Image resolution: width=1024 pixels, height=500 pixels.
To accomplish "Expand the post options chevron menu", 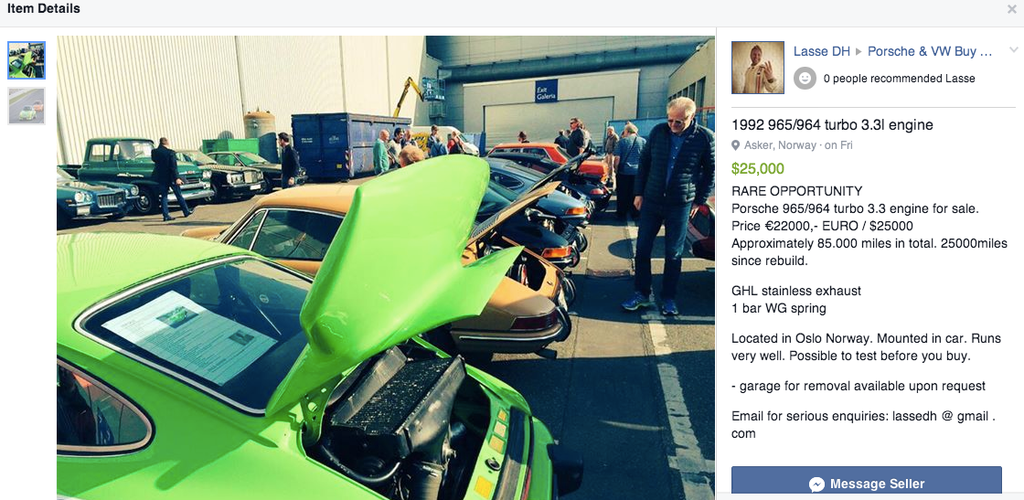I will pyautogui.click(x=1014, y=50).
